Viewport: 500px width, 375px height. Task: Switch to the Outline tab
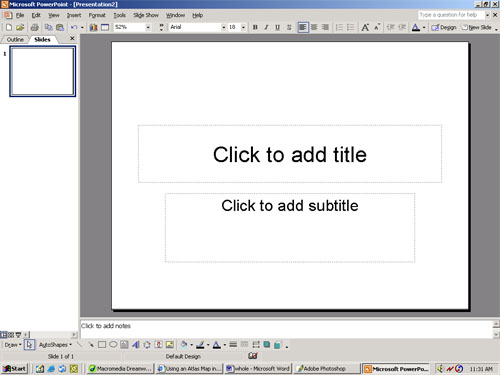[15, 39]
